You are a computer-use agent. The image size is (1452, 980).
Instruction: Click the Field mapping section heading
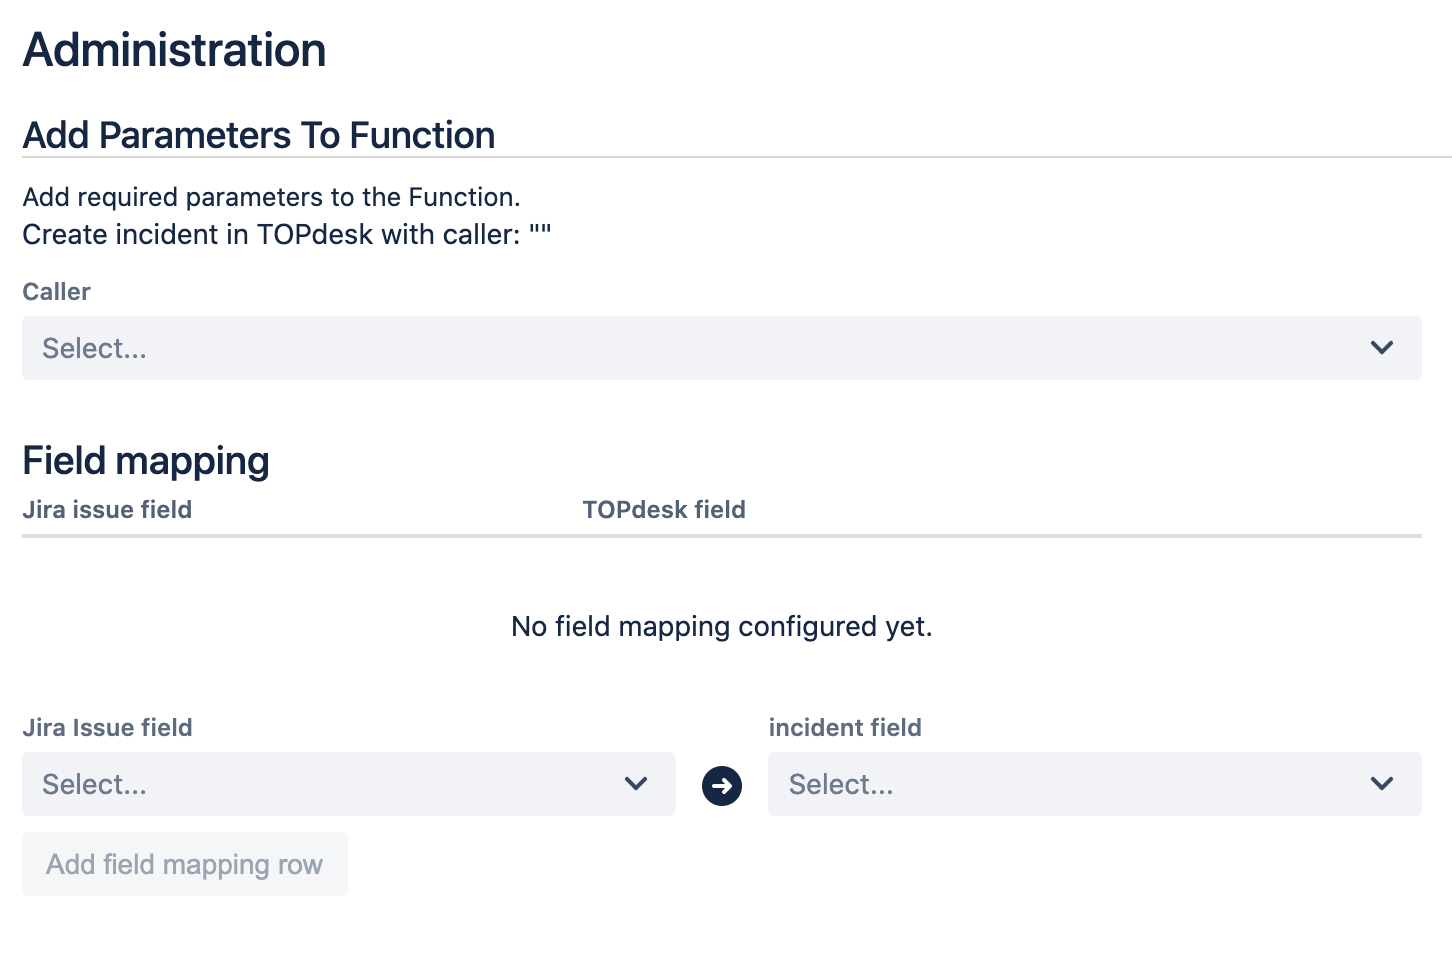coord(146,461)
